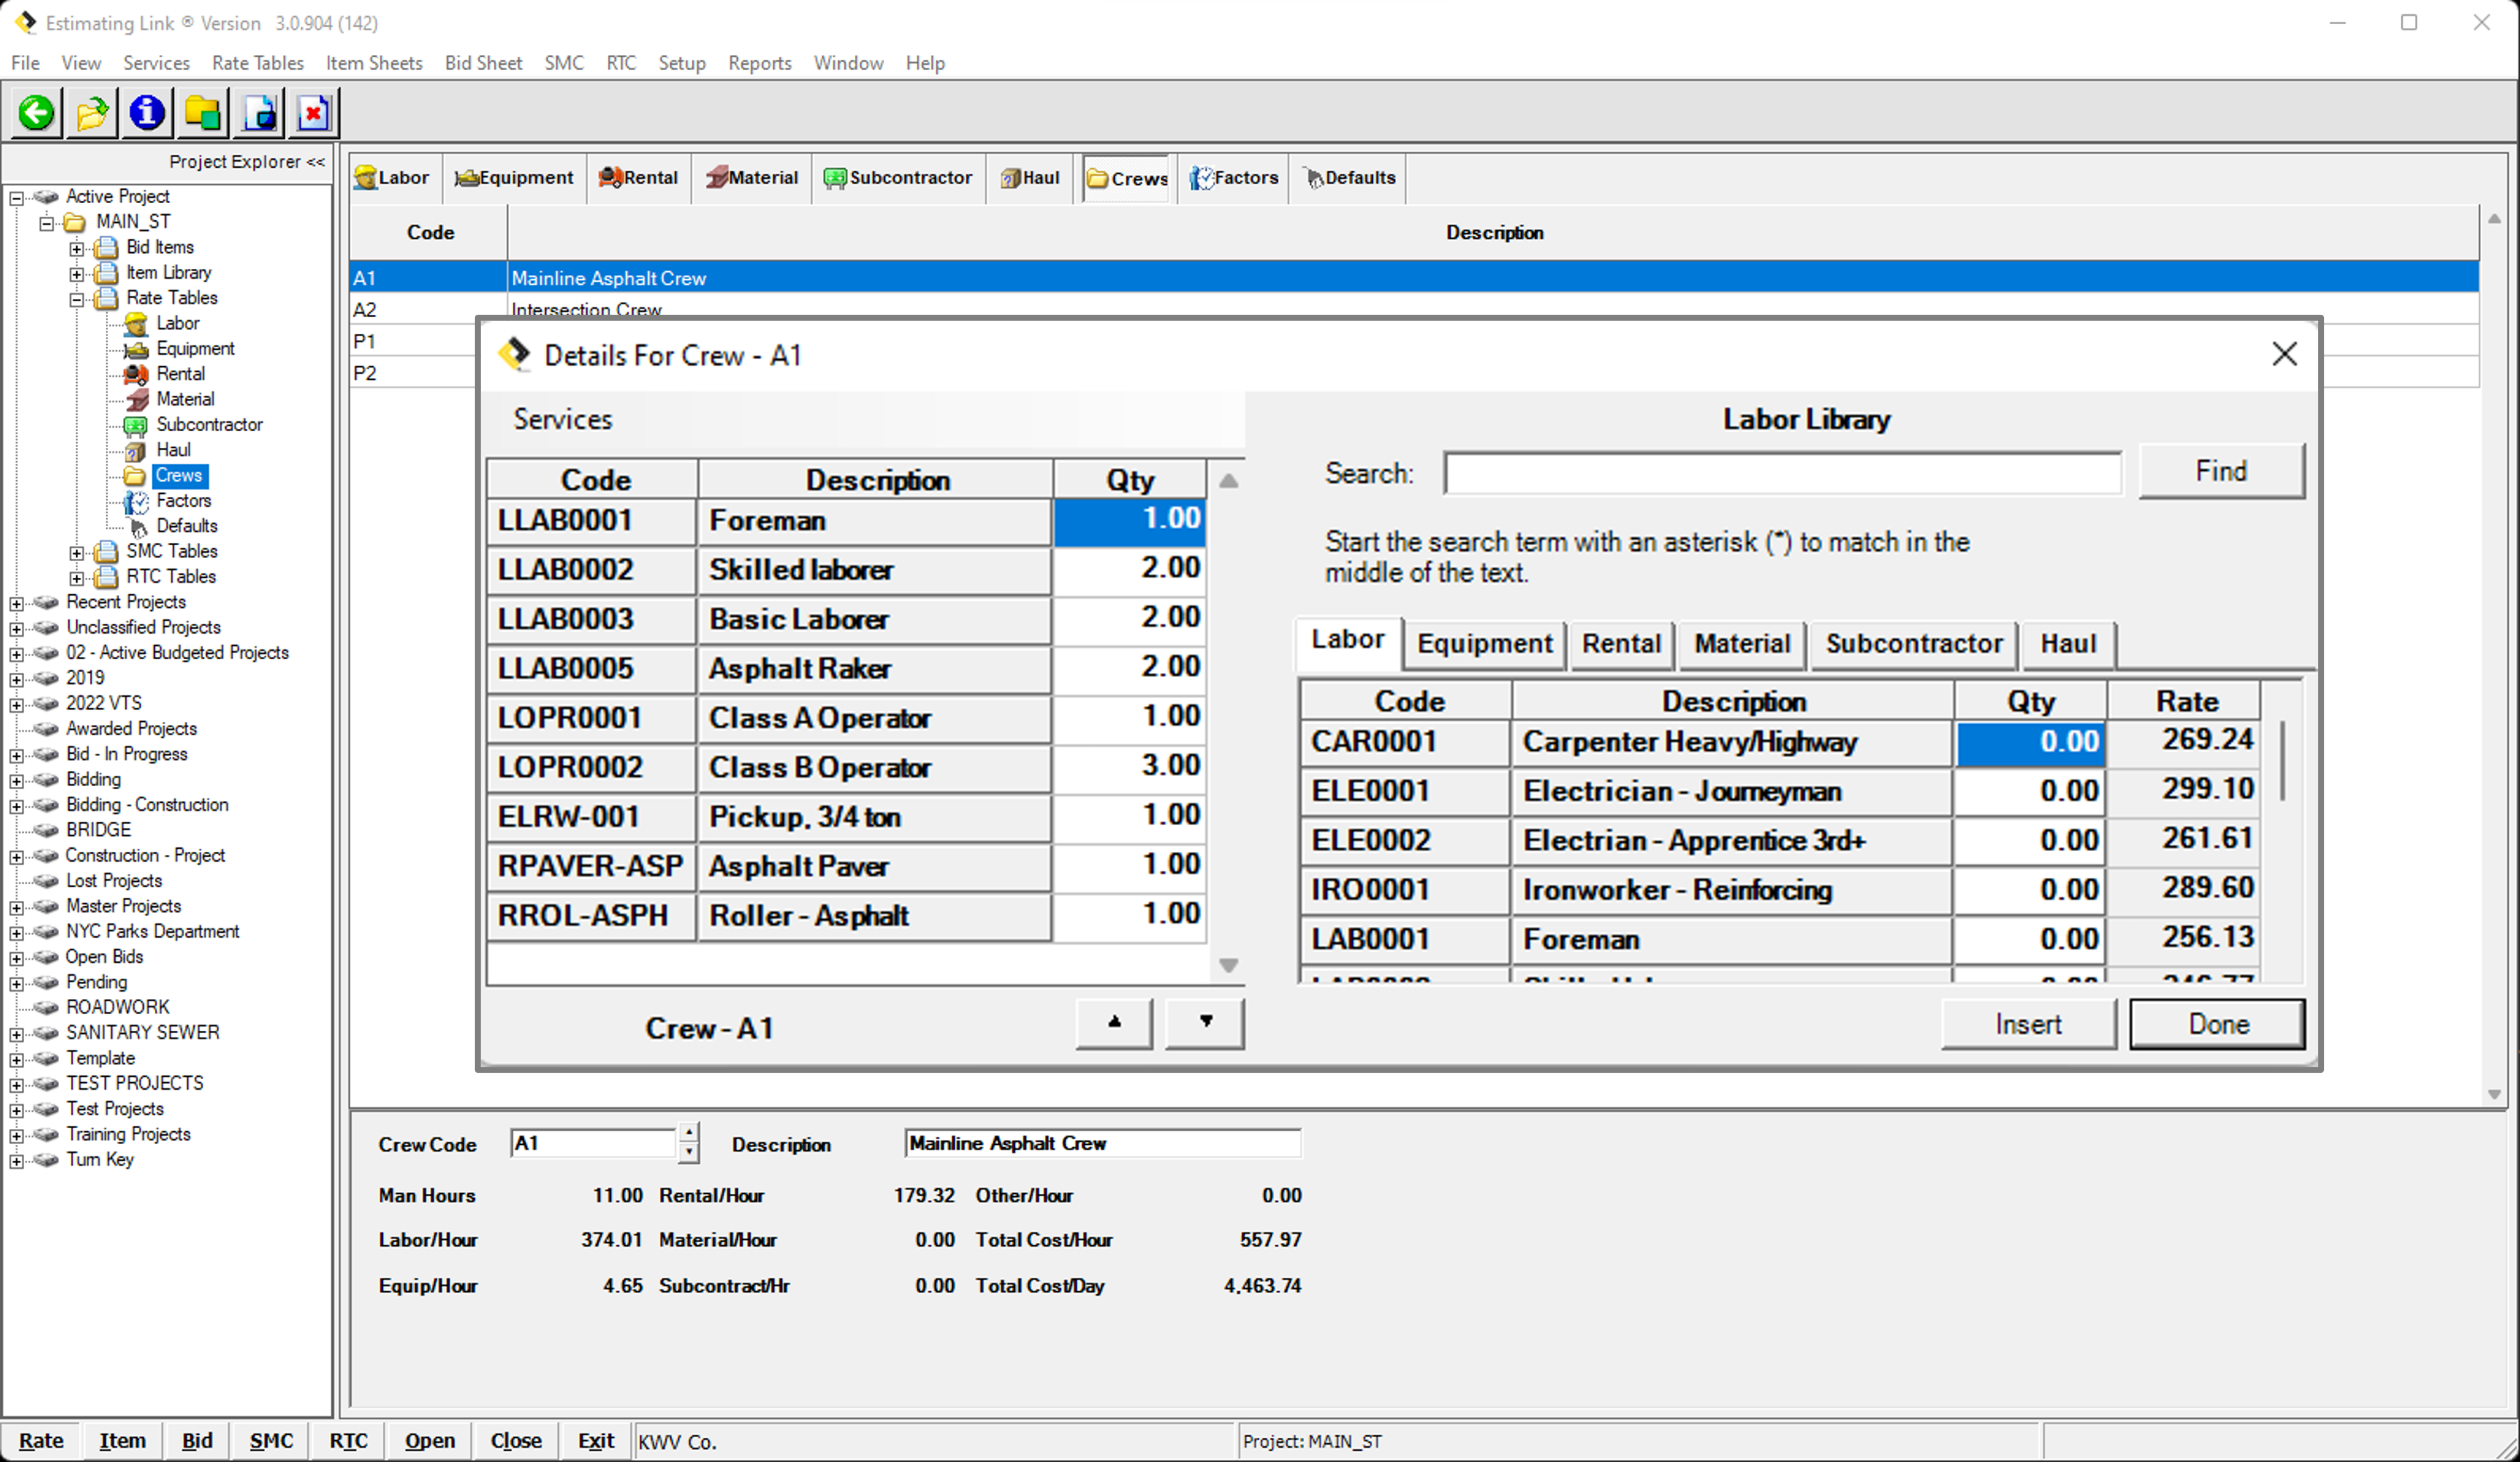This screenshot has height=1462, width=2520.
Task: Move selected crew service down
Action: point(1205,1022)
